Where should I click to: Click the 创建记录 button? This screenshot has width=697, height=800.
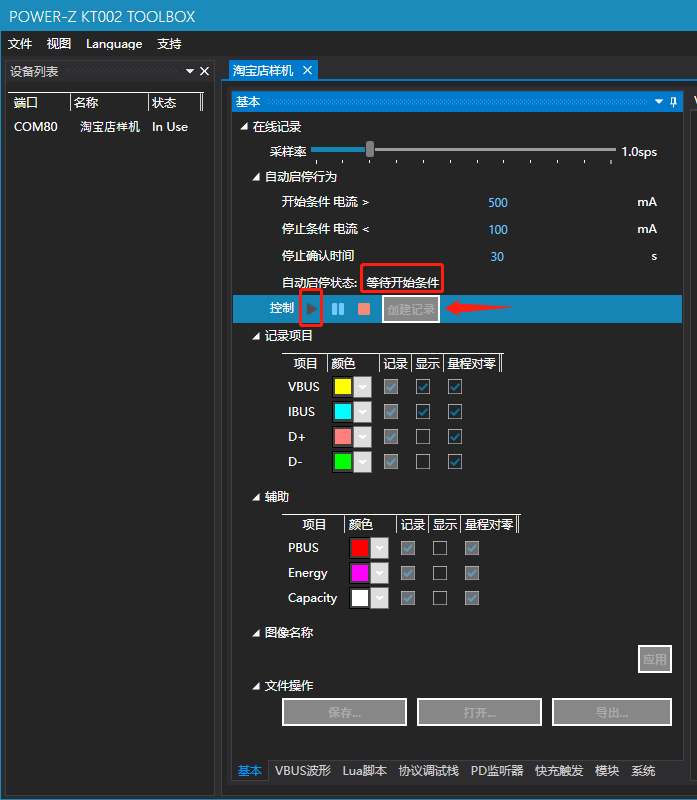(x=411, y=309)
